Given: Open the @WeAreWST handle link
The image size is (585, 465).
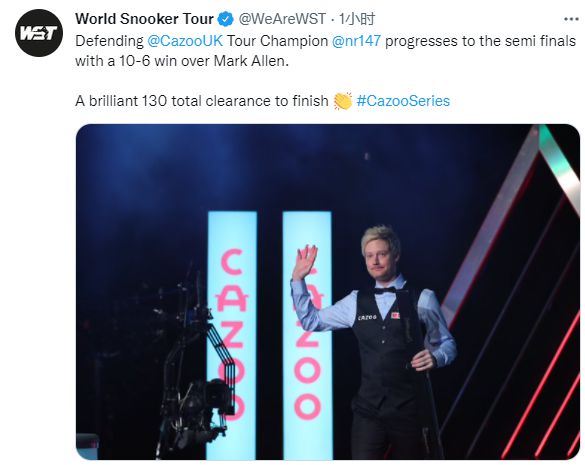Looking at the screenshot, I should (x=282, y=19).
